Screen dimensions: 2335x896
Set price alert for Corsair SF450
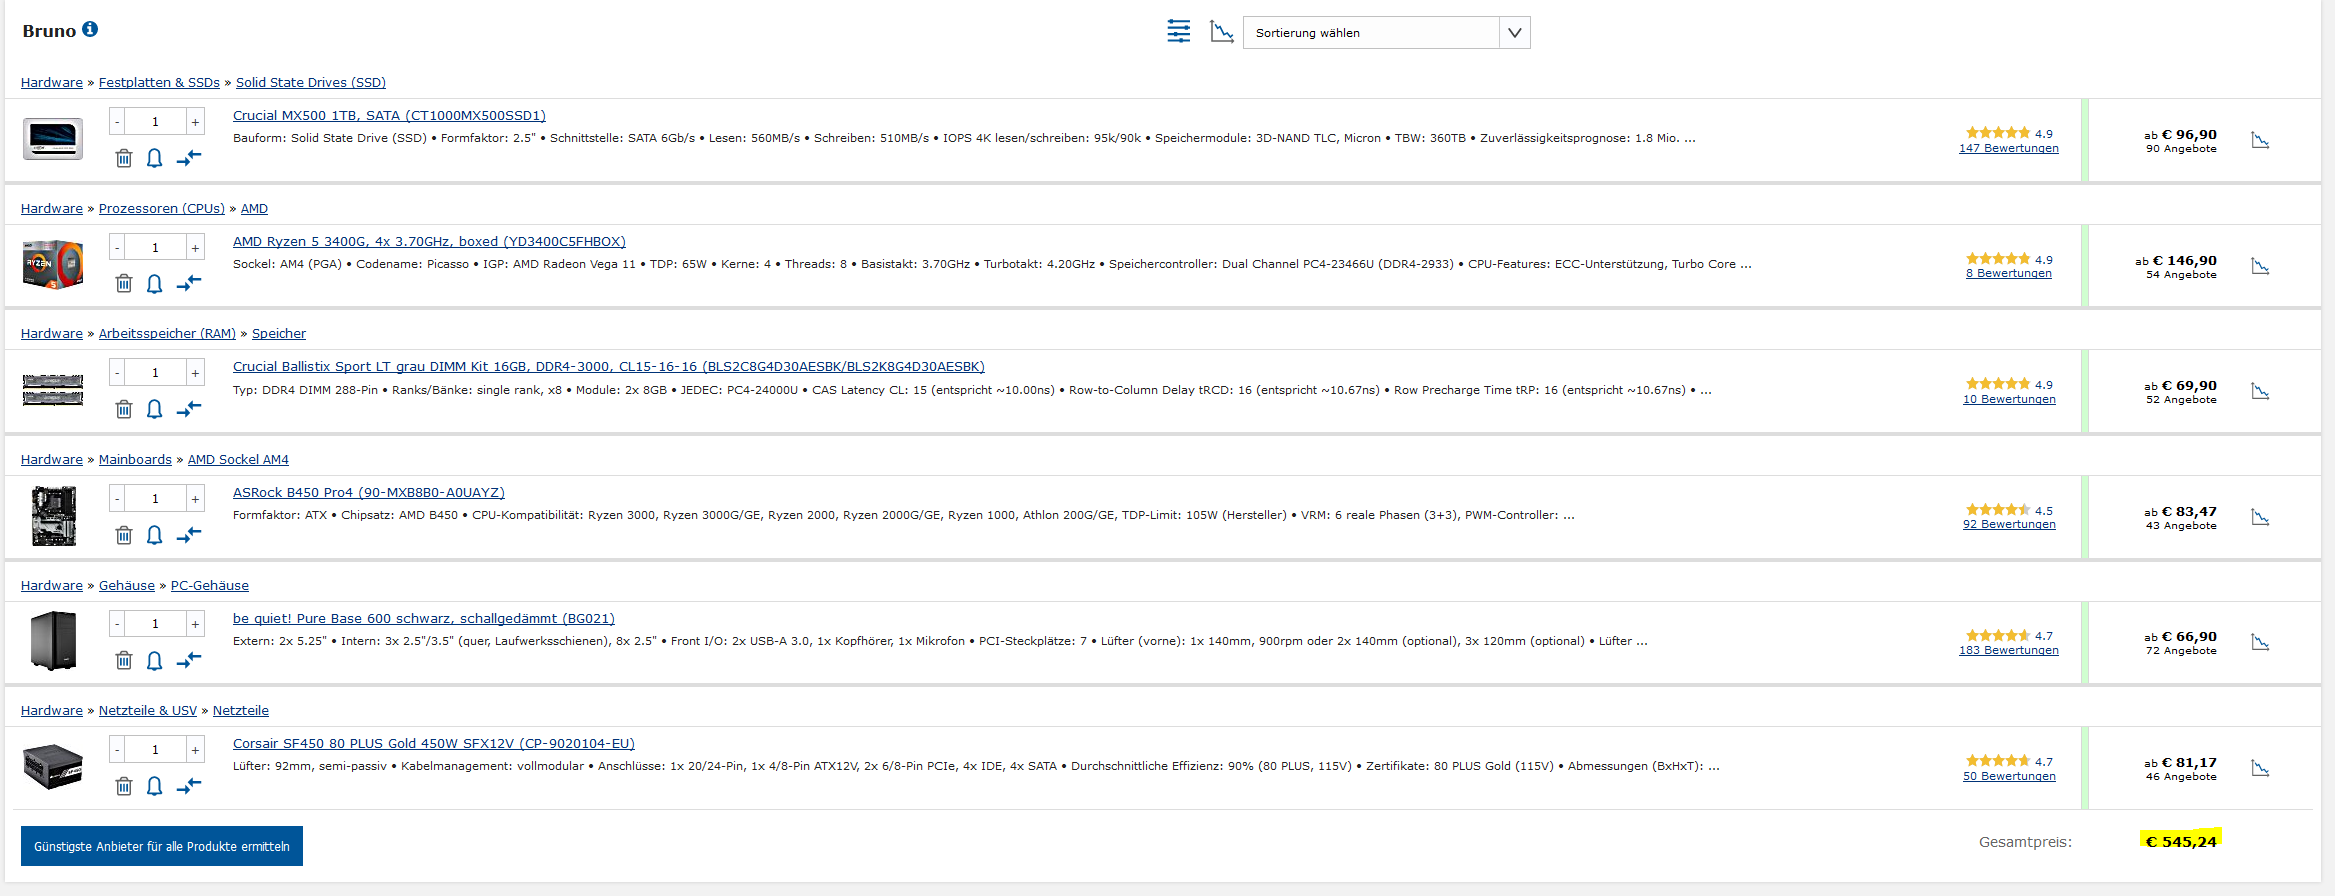(155, 786)
